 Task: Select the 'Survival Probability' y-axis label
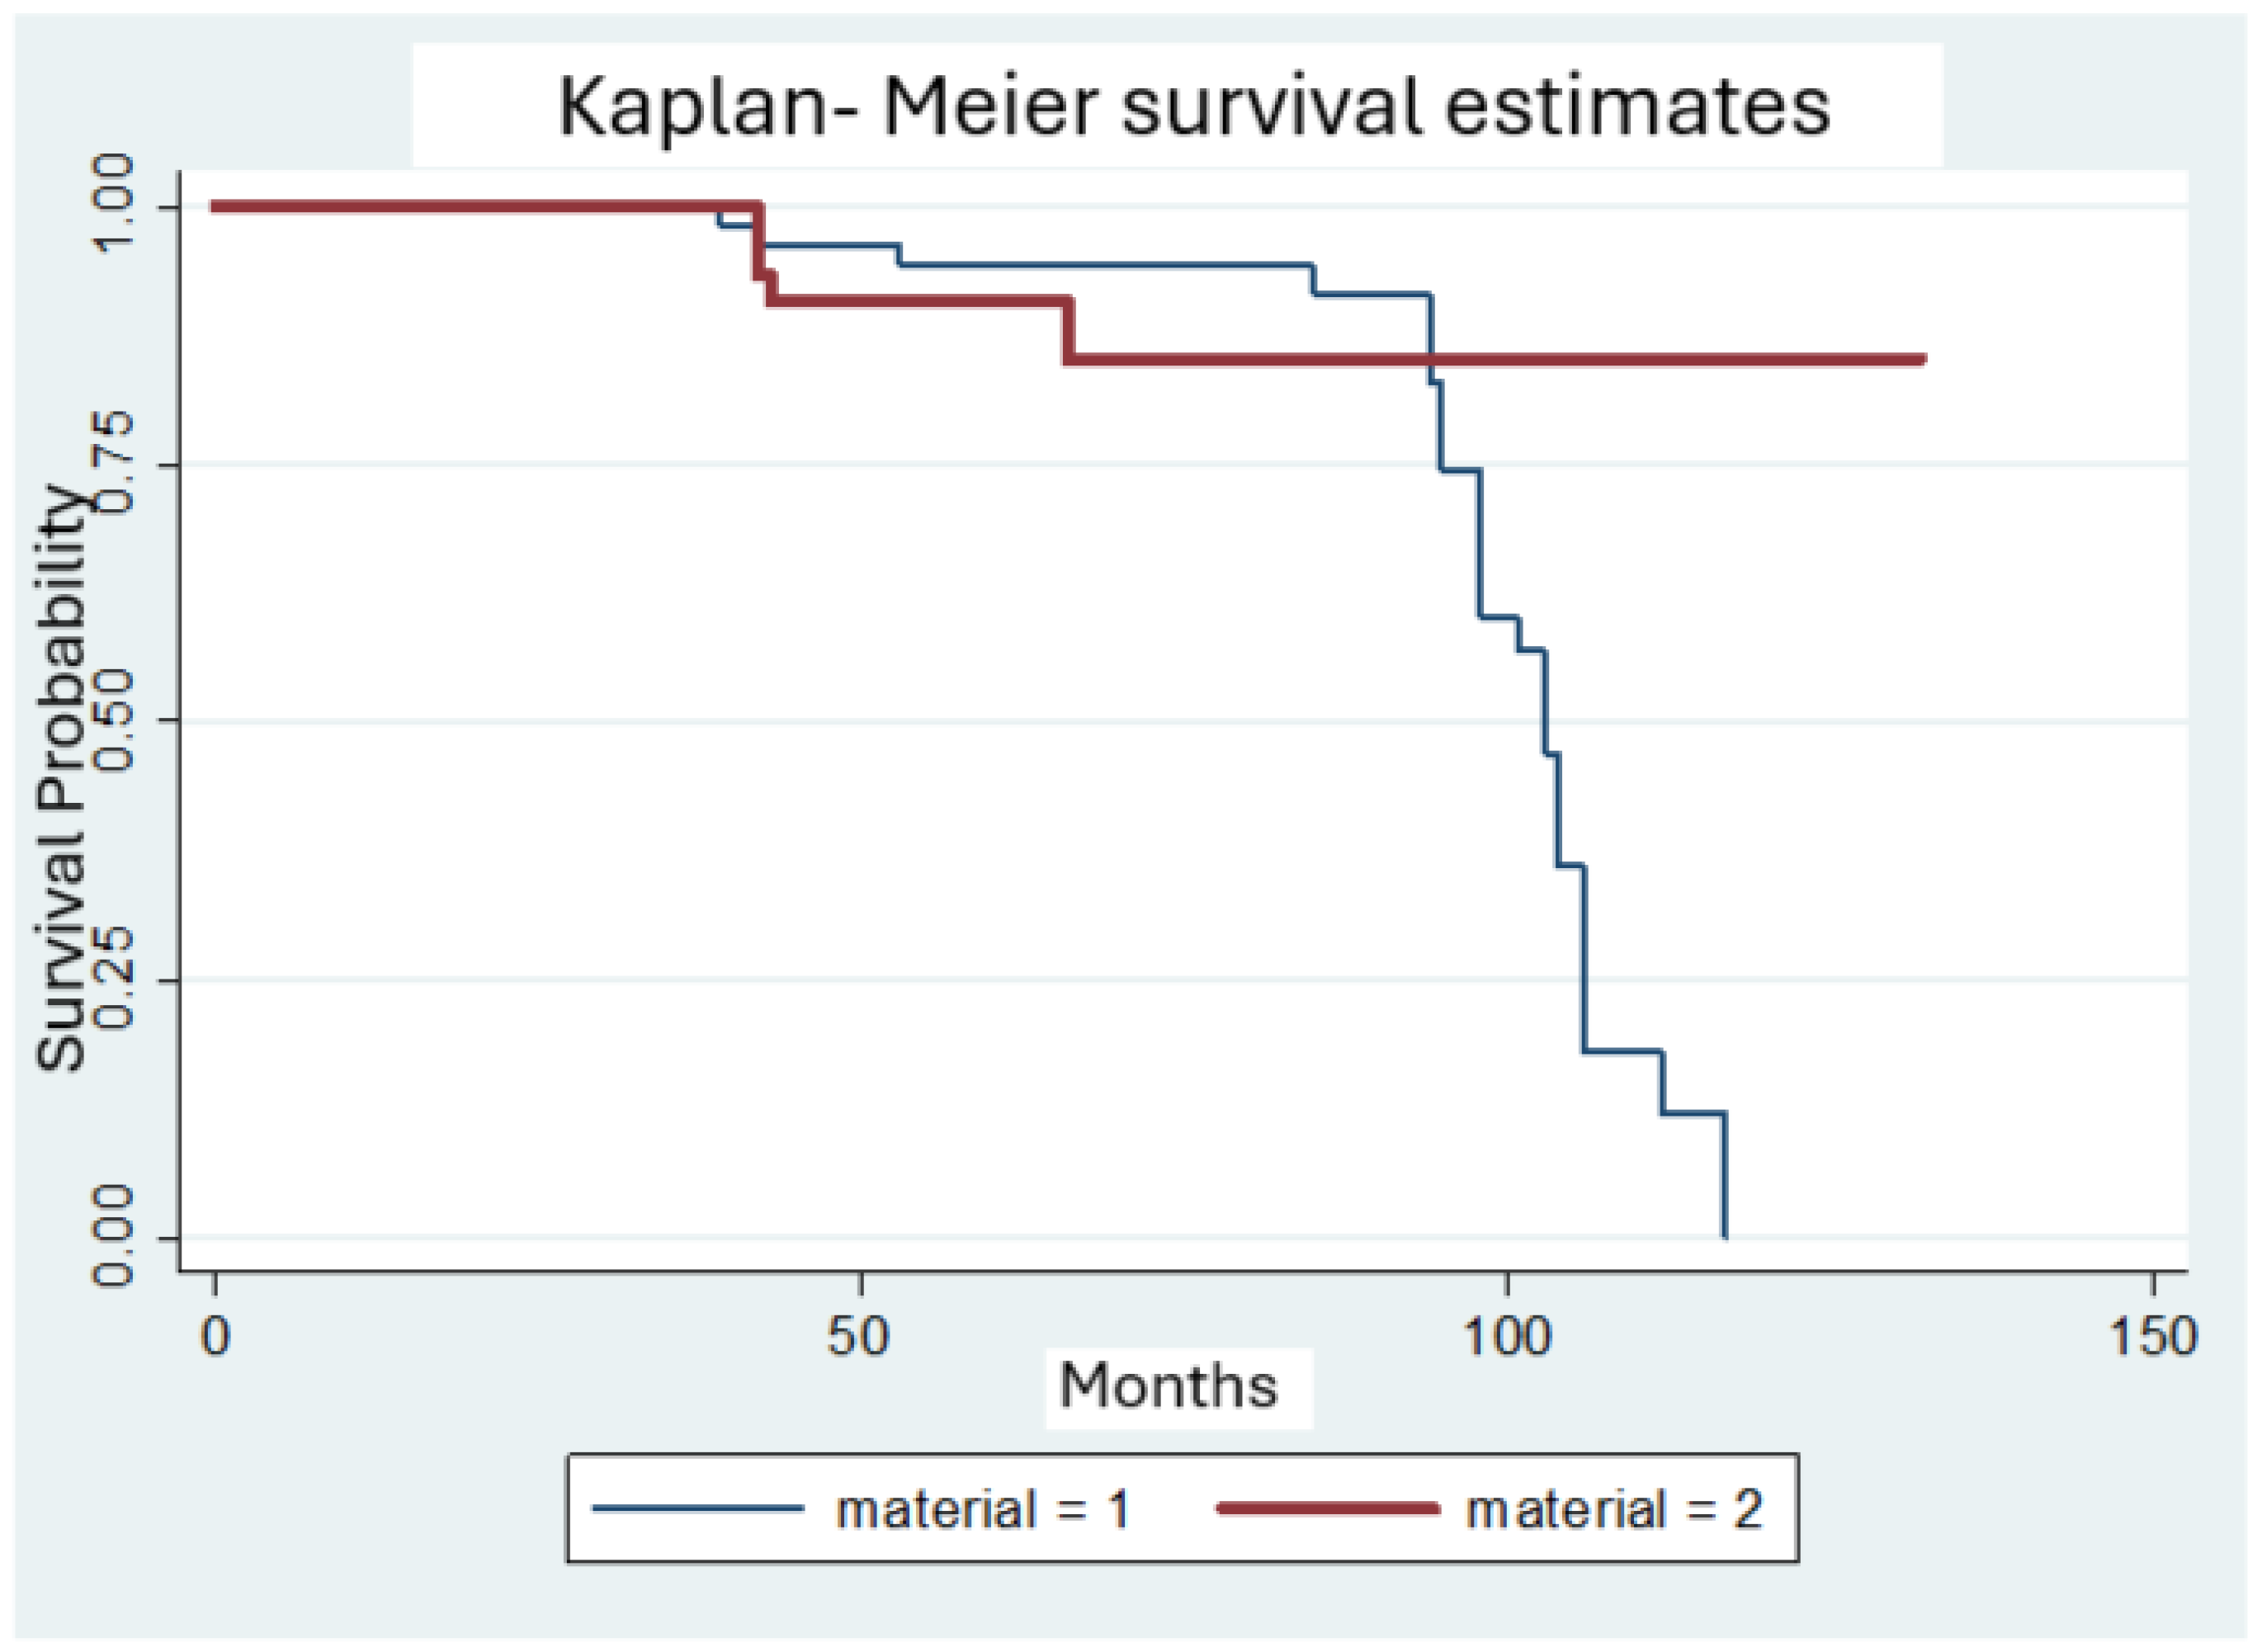point(60,778)
